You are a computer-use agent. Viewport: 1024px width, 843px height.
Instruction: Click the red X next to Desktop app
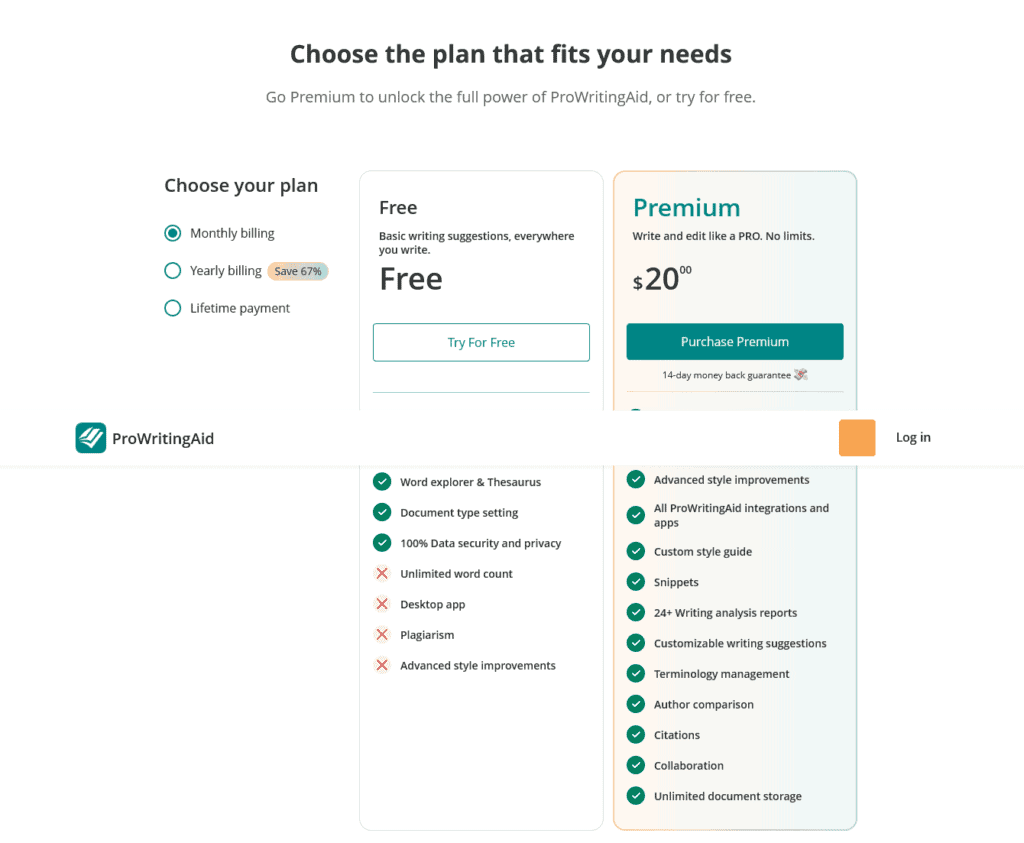[381, 604]
